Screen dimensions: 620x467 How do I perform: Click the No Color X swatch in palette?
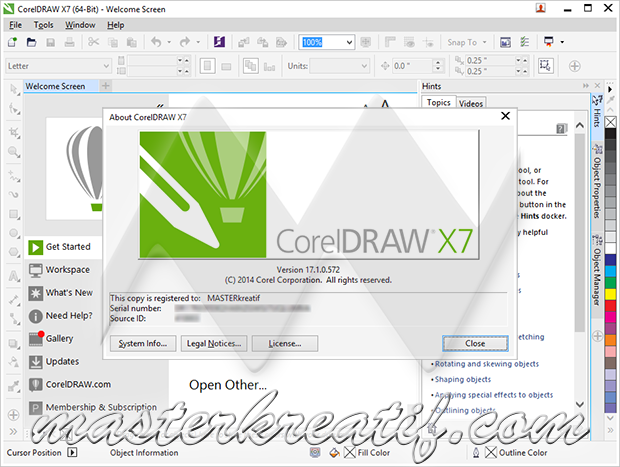click(611, 122)
